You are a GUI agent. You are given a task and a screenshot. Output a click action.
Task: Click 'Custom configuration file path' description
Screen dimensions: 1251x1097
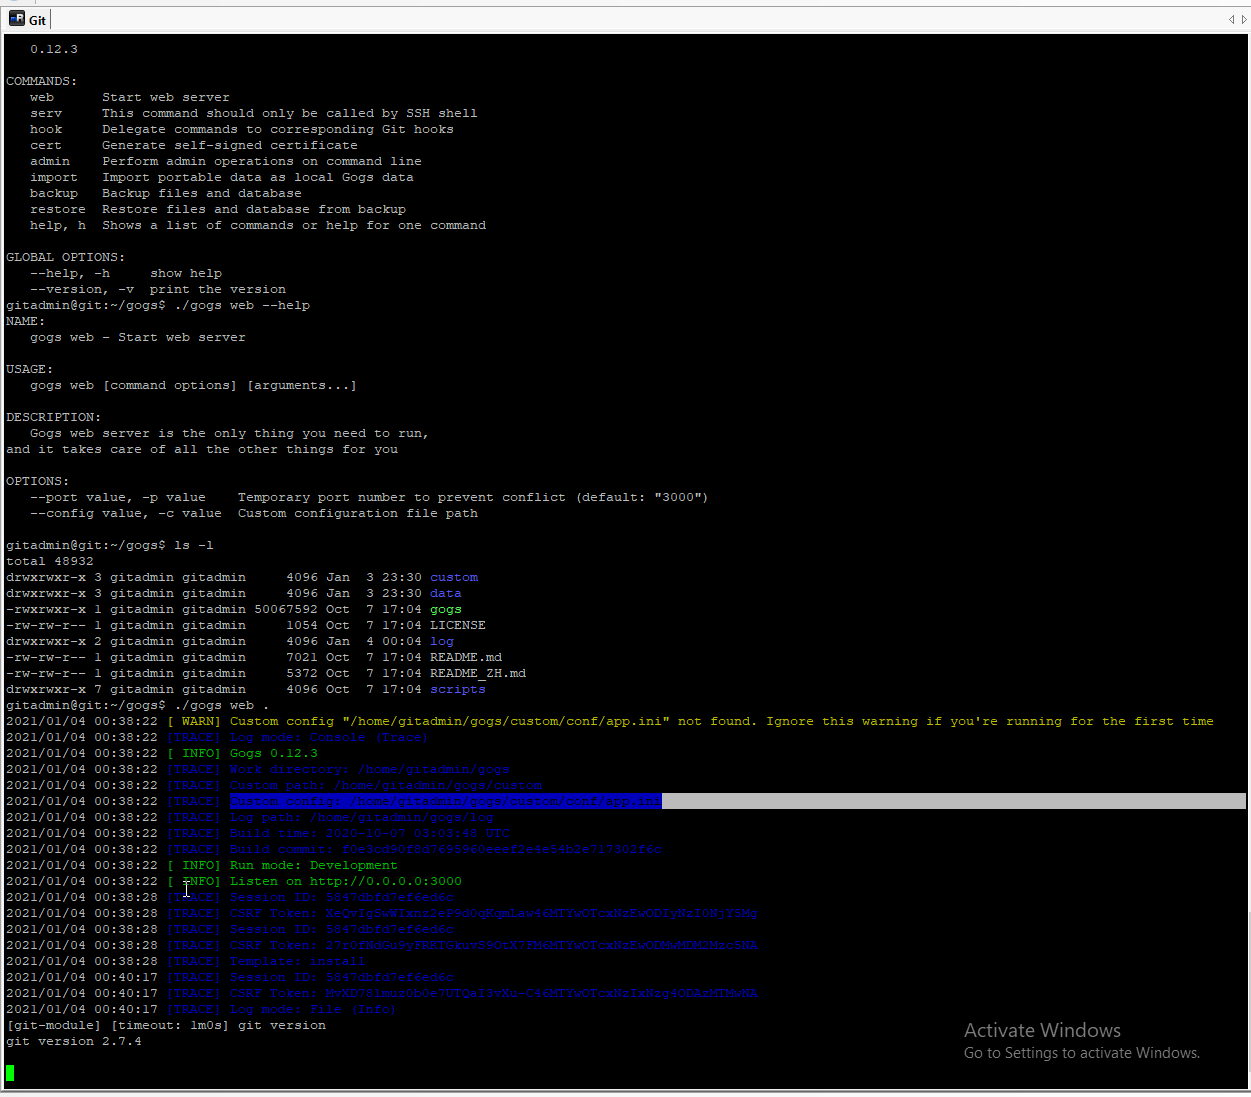[358, 513]
